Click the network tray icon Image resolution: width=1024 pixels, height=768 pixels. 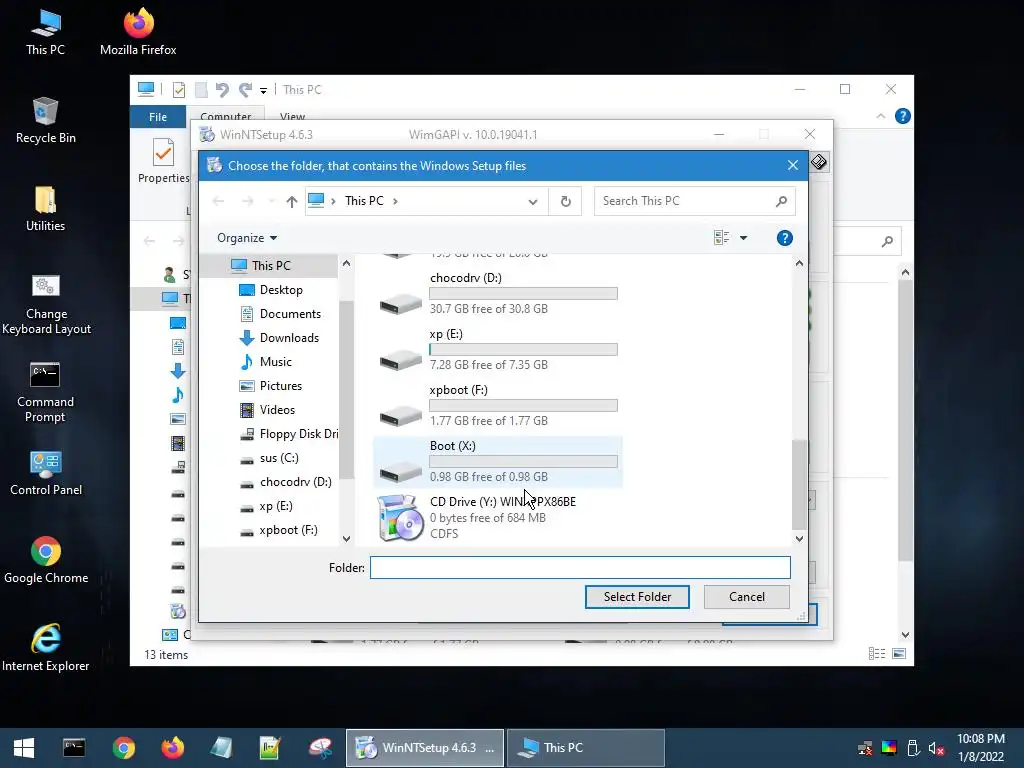[865, 748]
